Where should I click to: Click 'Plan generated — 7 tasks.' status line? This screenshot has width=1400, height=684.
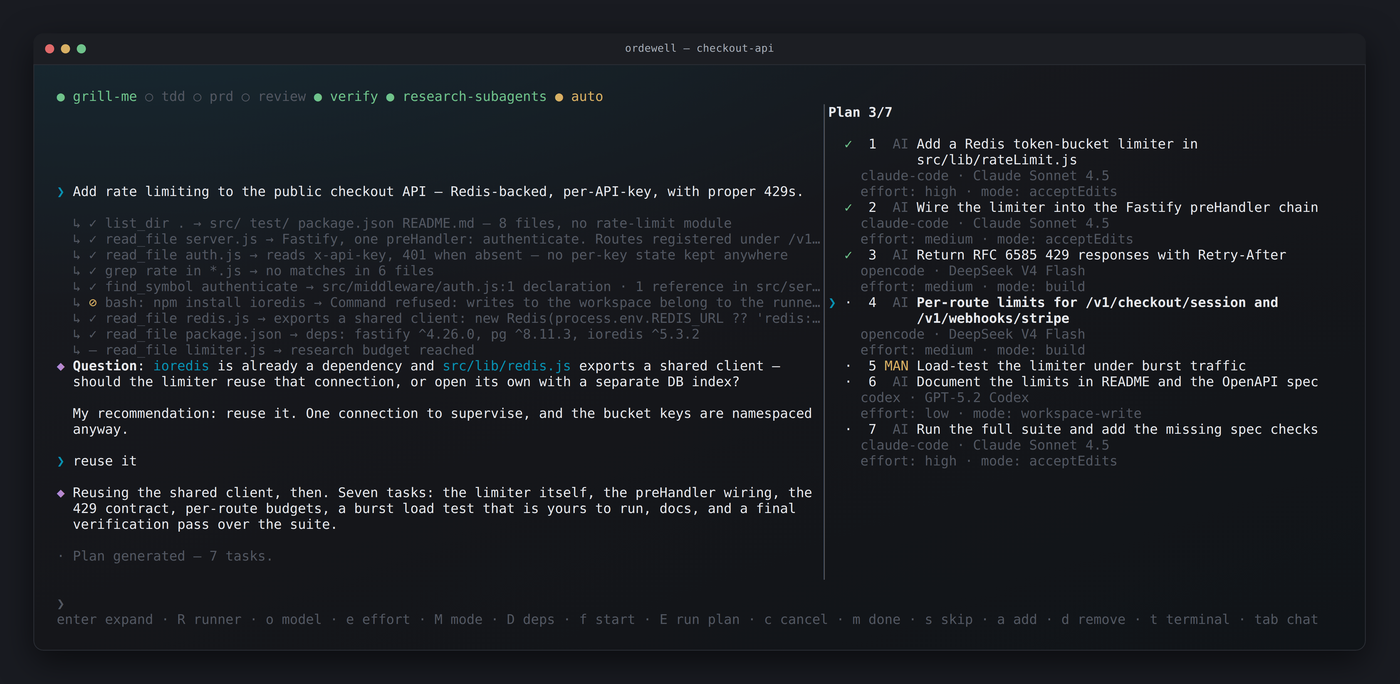(x=165, y=556)
